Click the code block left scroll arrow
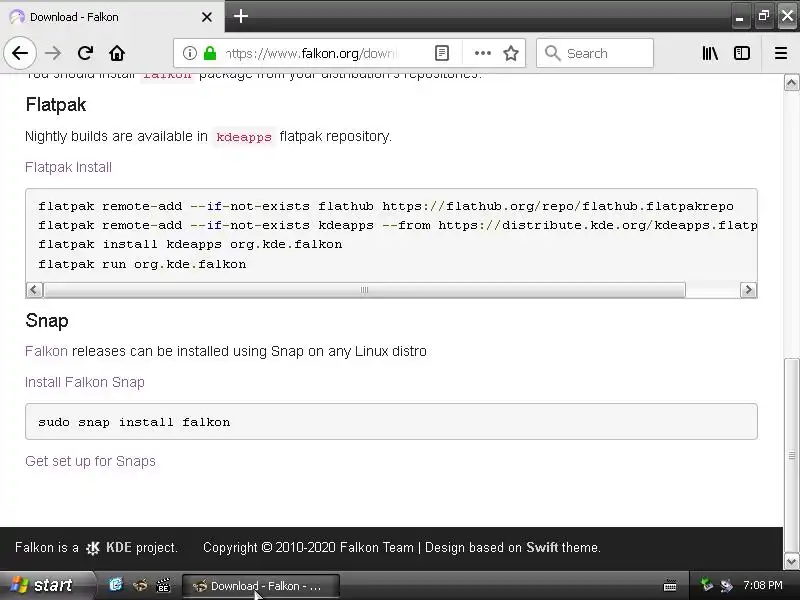 point(34,290)
